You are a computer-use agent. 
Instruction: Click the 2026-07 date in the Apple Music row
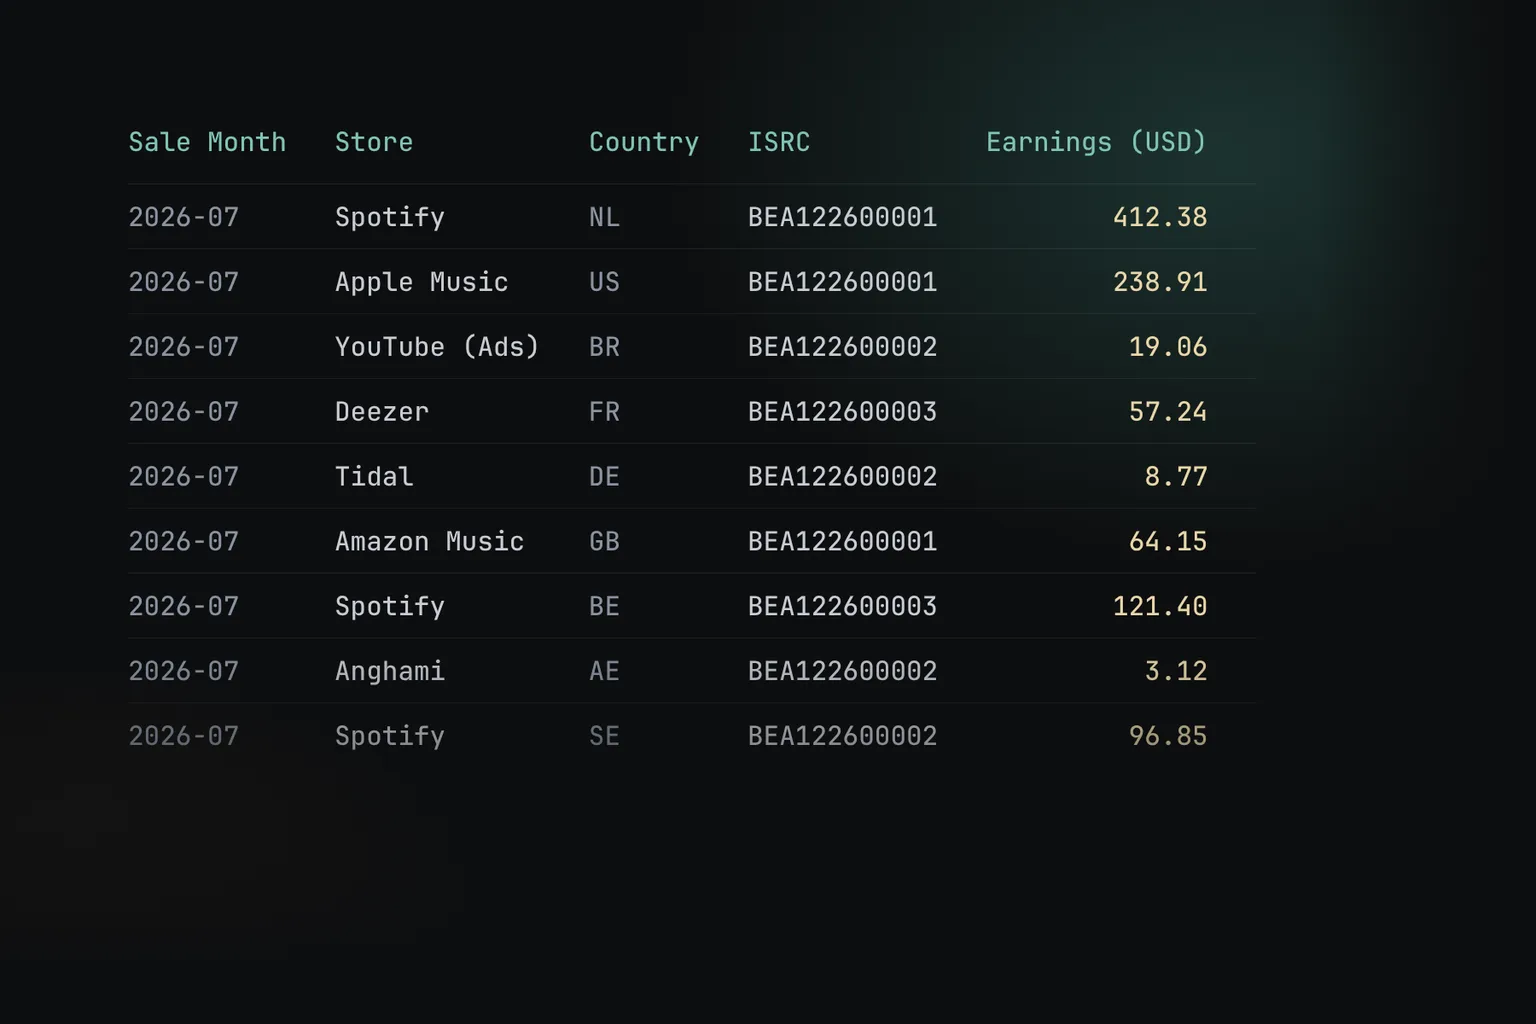coord(184,282)
